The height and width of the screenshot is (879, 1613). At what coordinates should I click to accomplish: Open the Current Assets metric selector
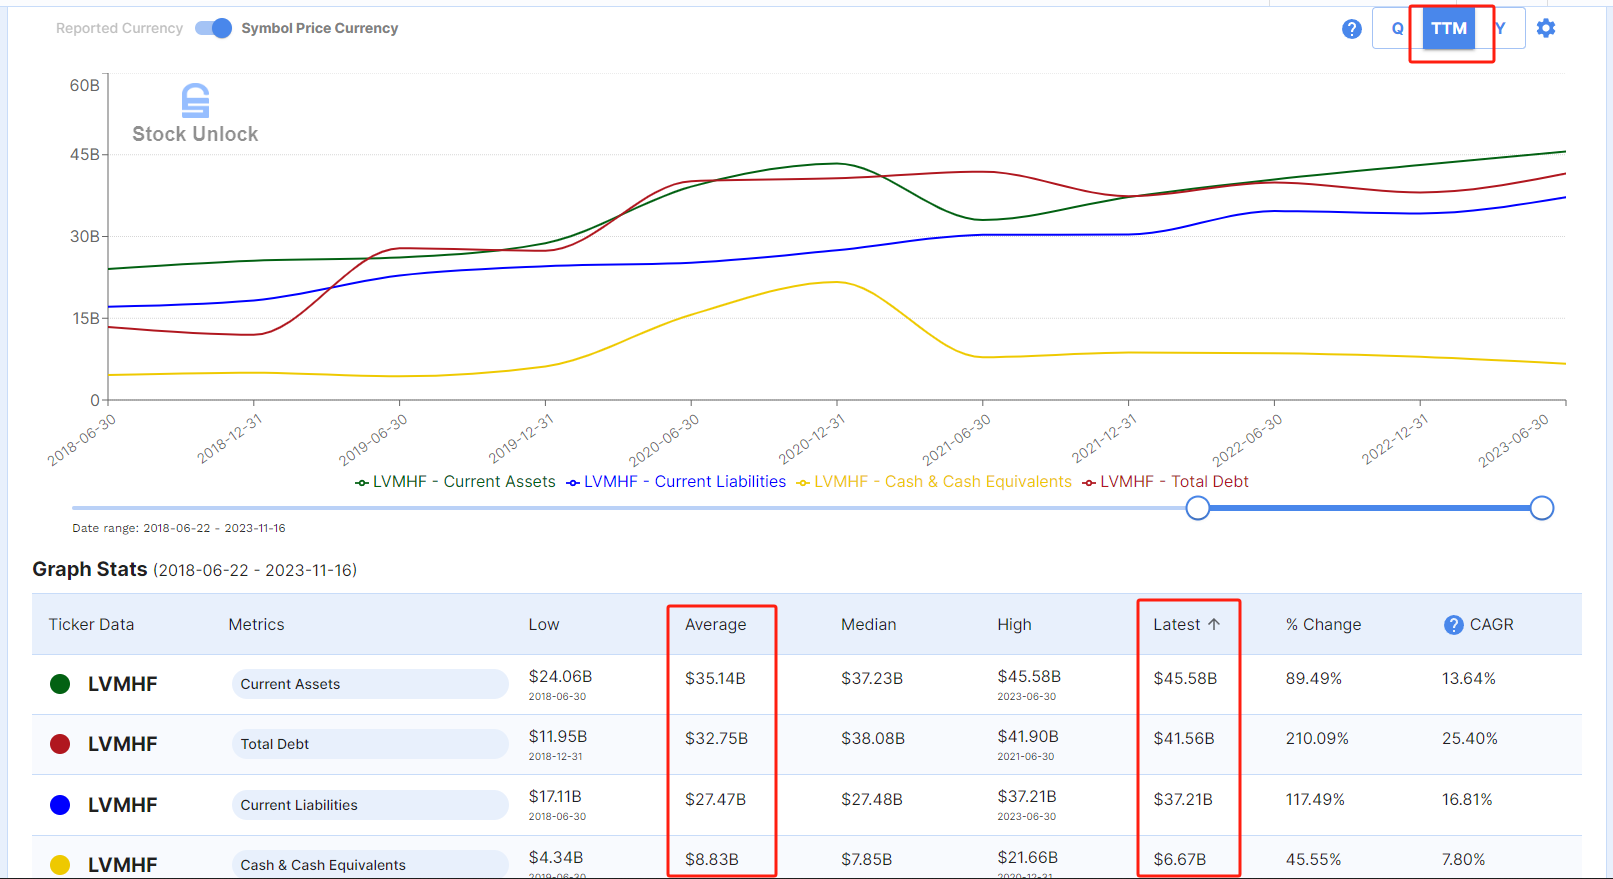click(370, 684)
